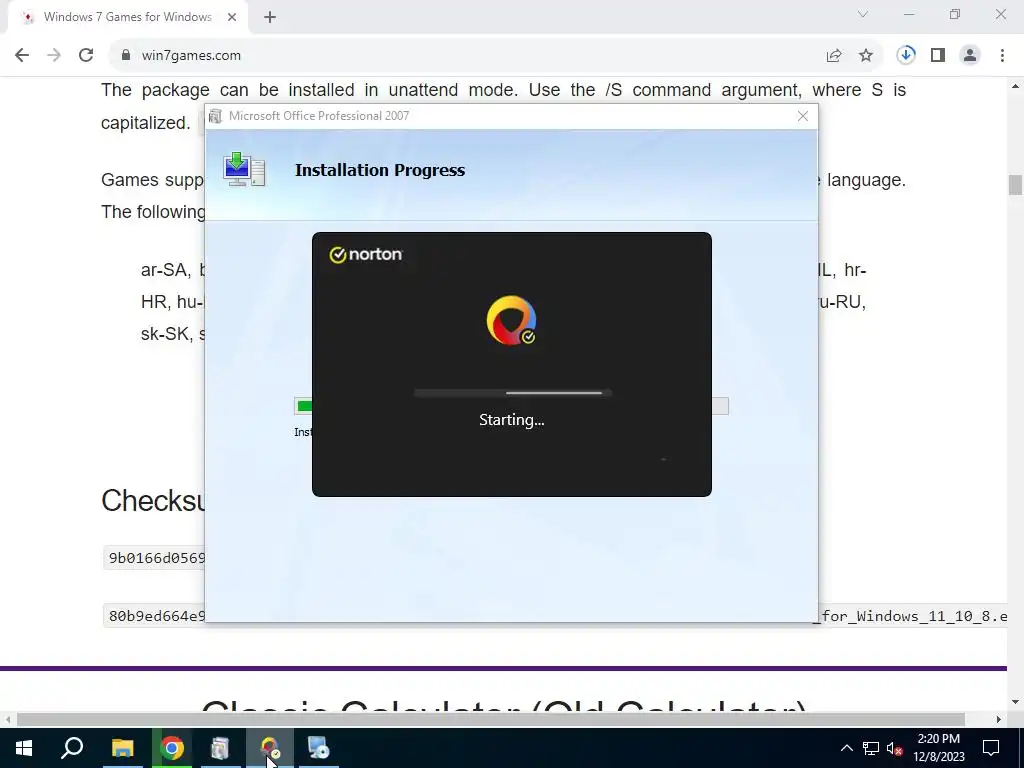Open the Windows Start menu
Viewport: 1024px width, 768px height.
24,748
